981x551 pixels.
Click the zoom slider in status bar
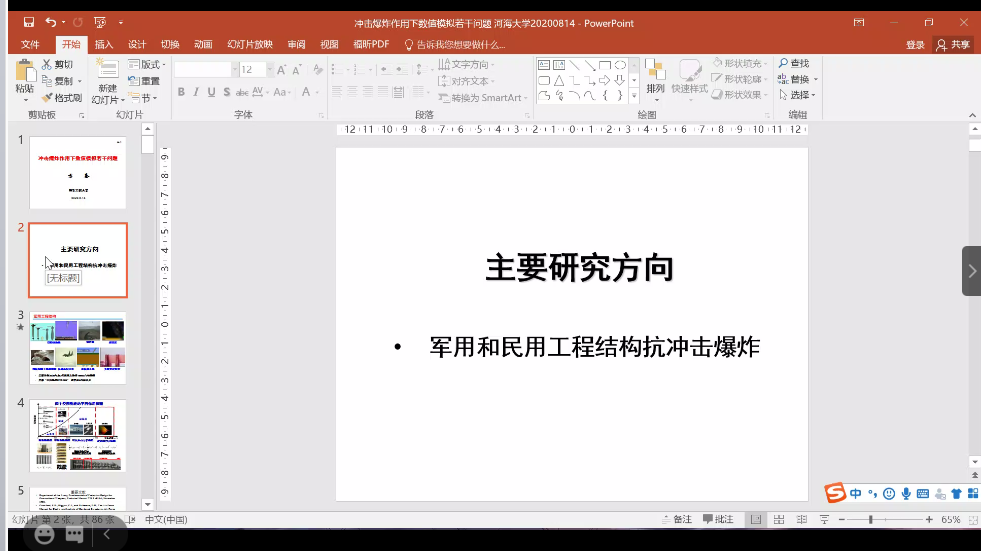click(x=871, y=520)
